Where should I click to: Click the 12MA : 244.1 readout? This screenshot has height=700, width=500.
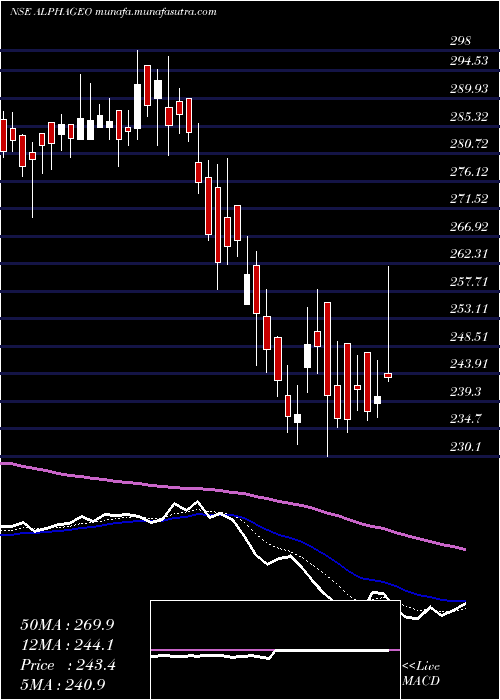[x=67, y=645]
